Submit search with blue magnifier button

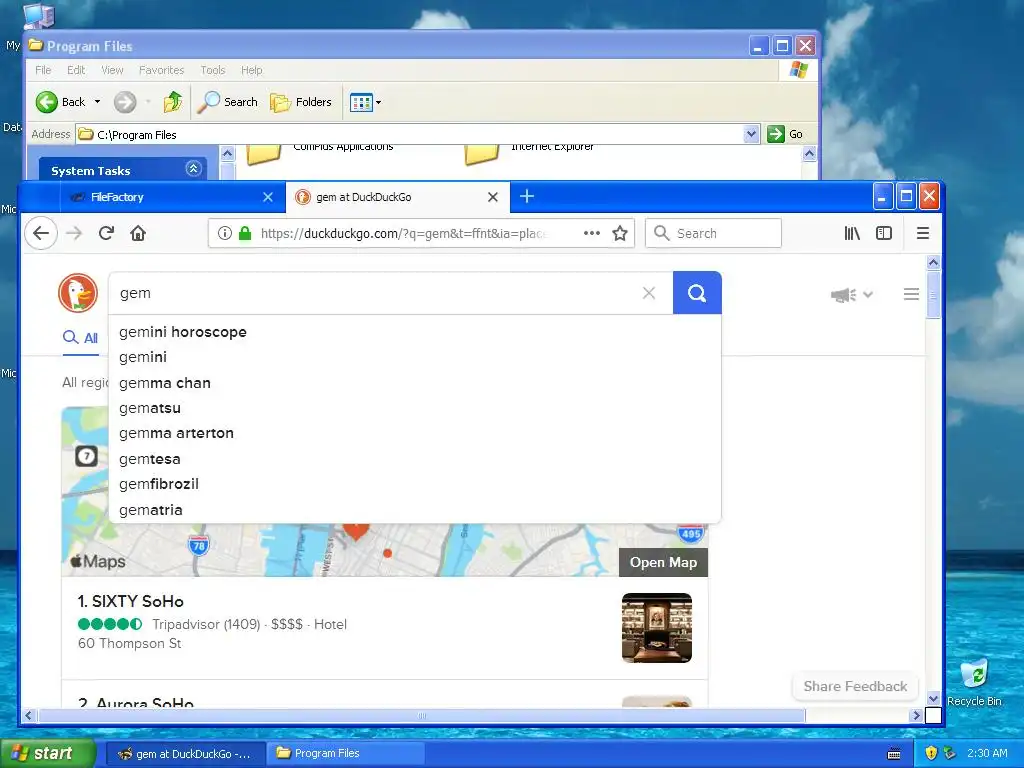tap(697, 293)
